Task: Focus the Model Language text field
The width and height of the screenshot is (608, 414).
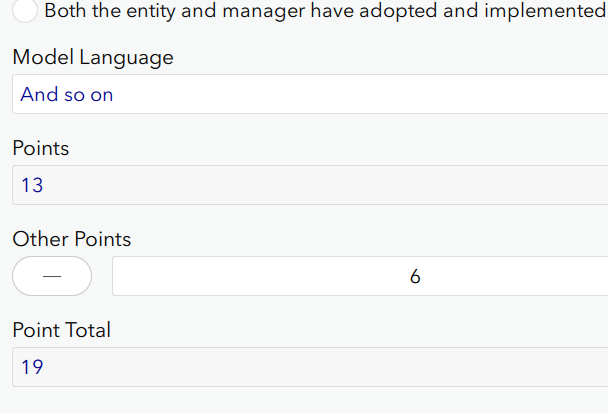Action: click(310, 95)
